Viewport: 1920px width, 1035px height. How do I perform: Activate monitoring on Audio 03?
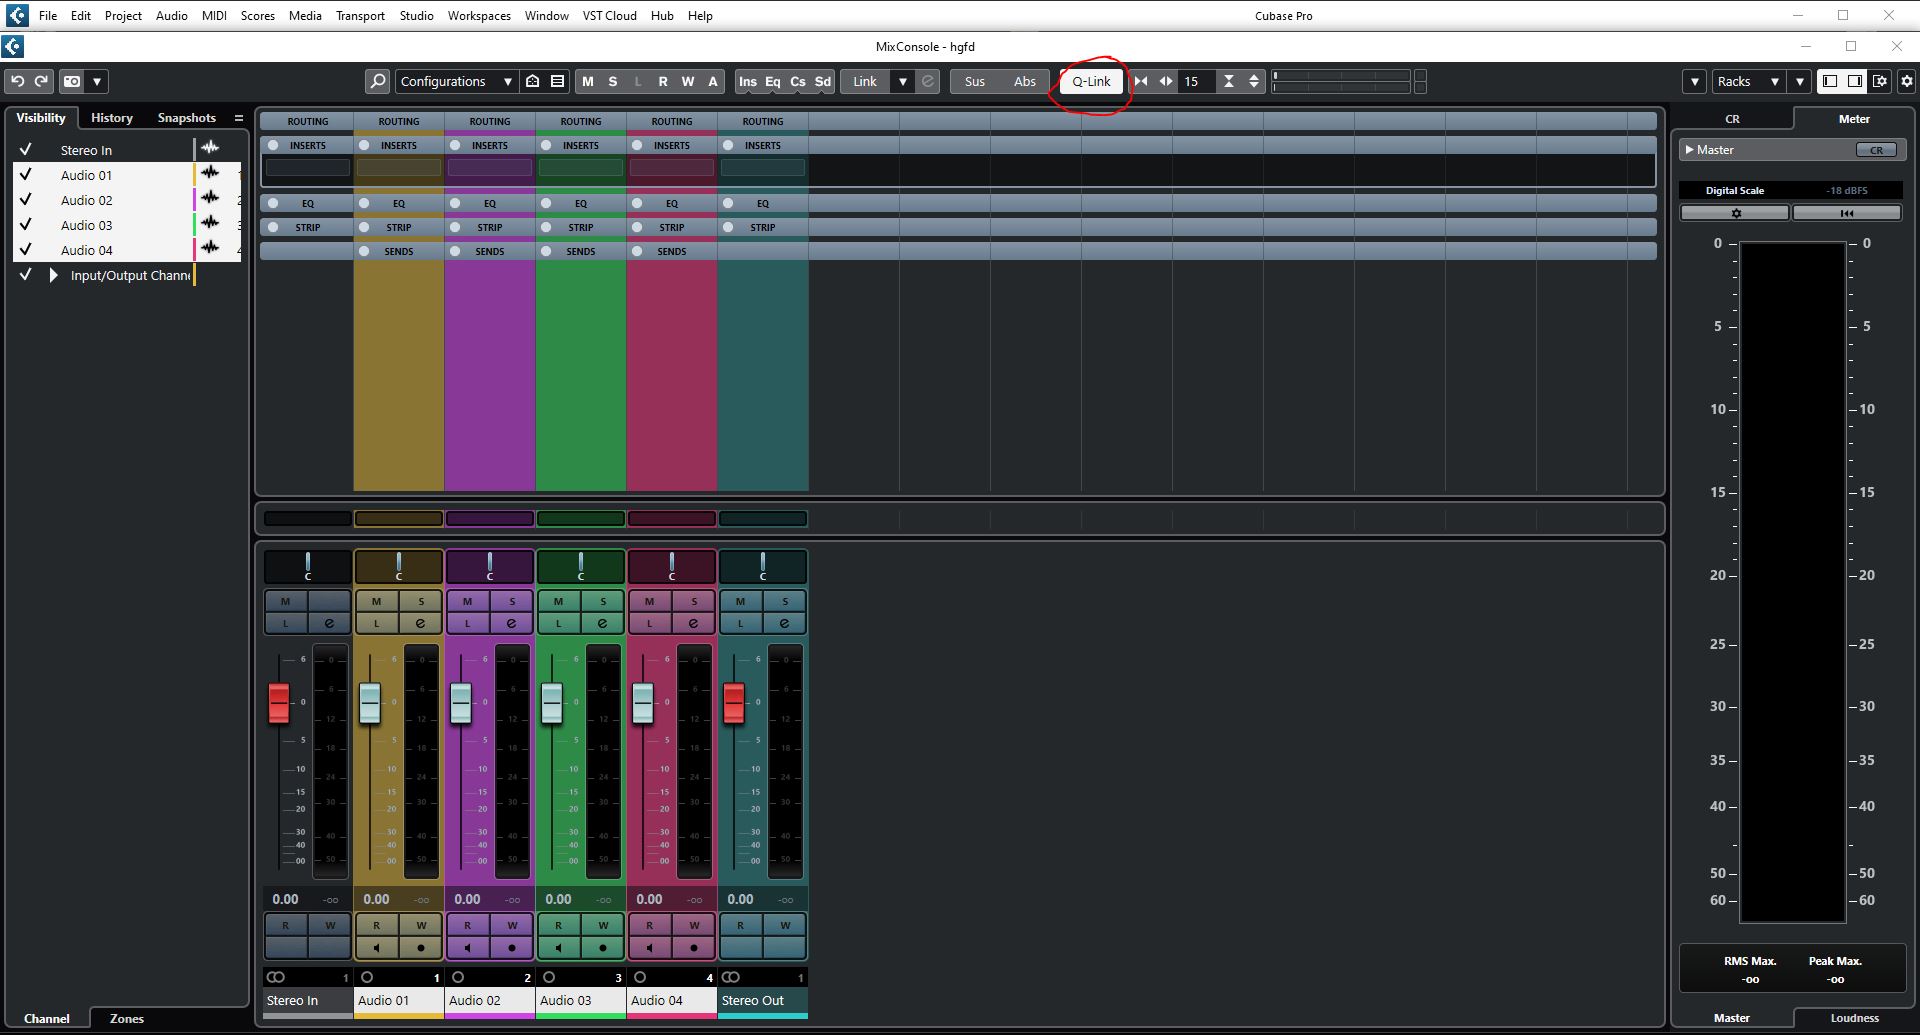click(x=558, y=947)
